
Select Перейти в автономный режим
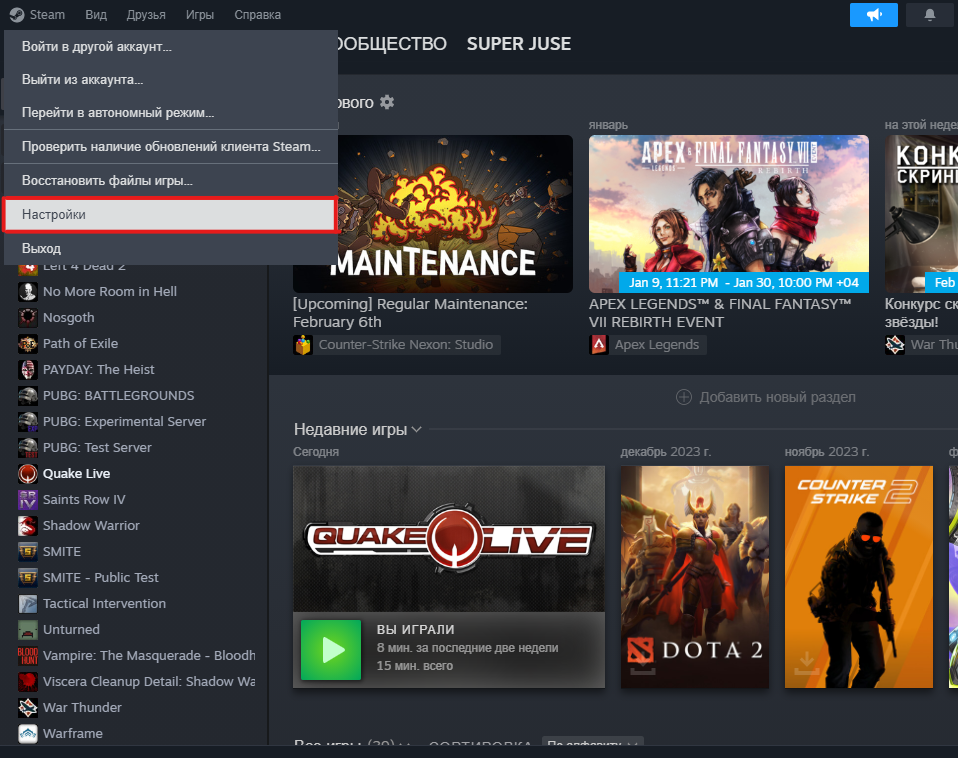[x=171, y=112]
